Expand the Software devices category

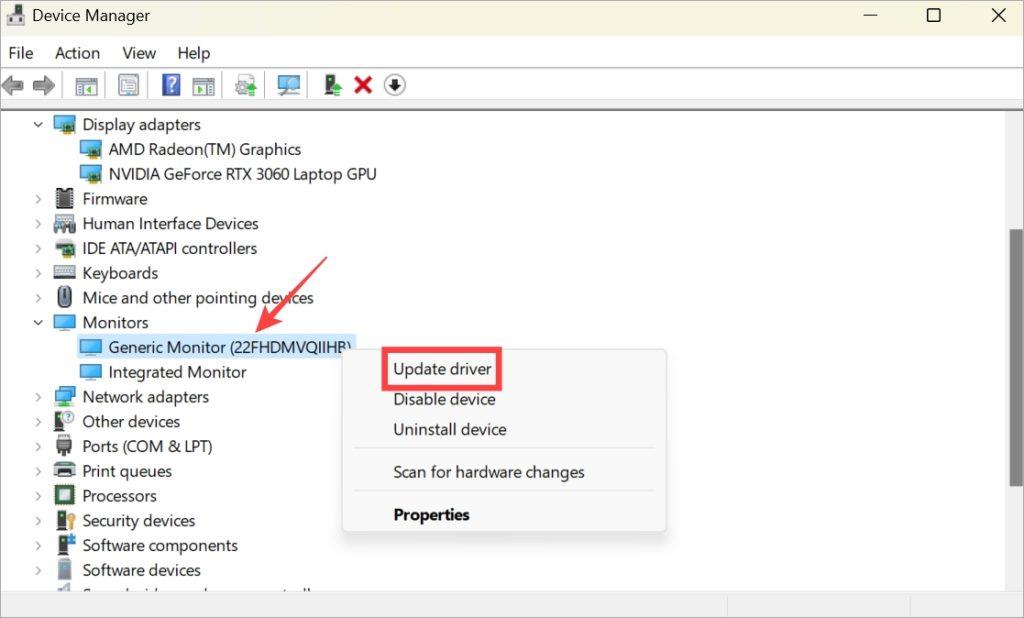tap(39, 570)
